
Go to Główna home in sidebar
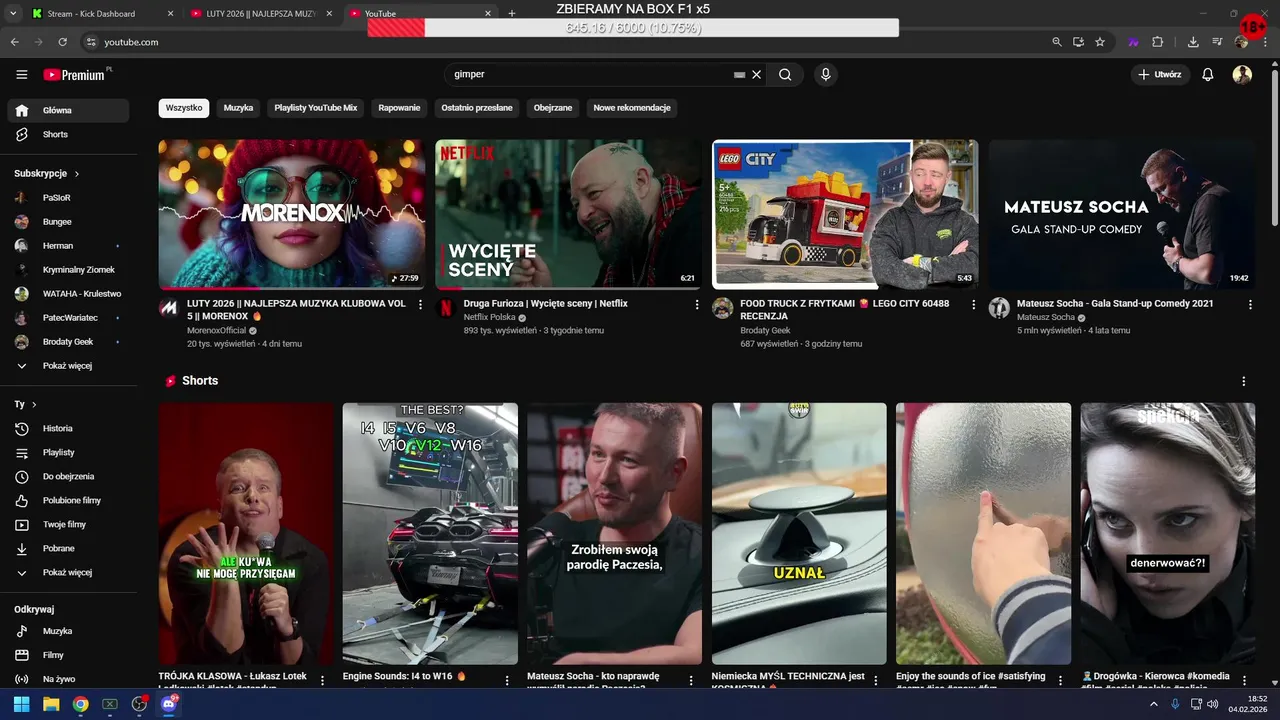click(x=68, y=111)
